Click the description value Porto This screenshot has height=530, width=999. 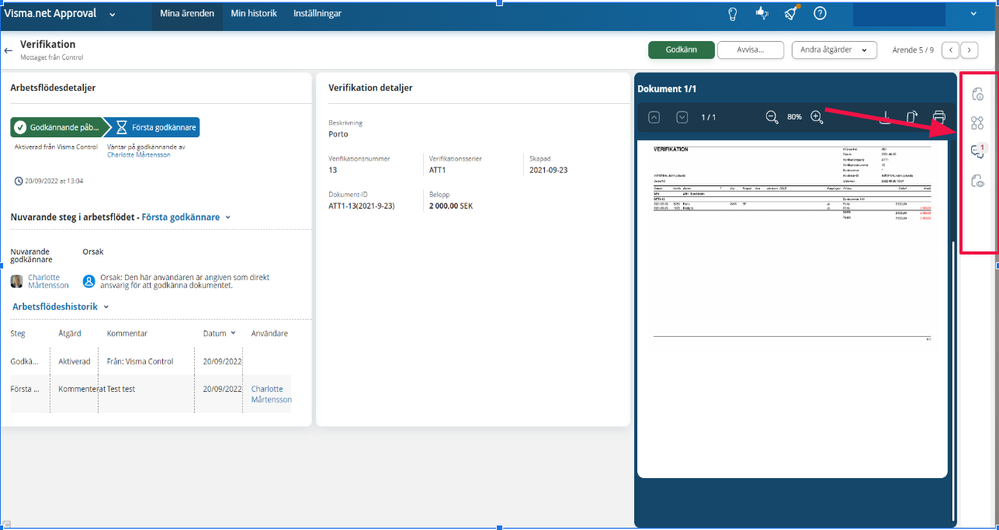coord(338,134)
